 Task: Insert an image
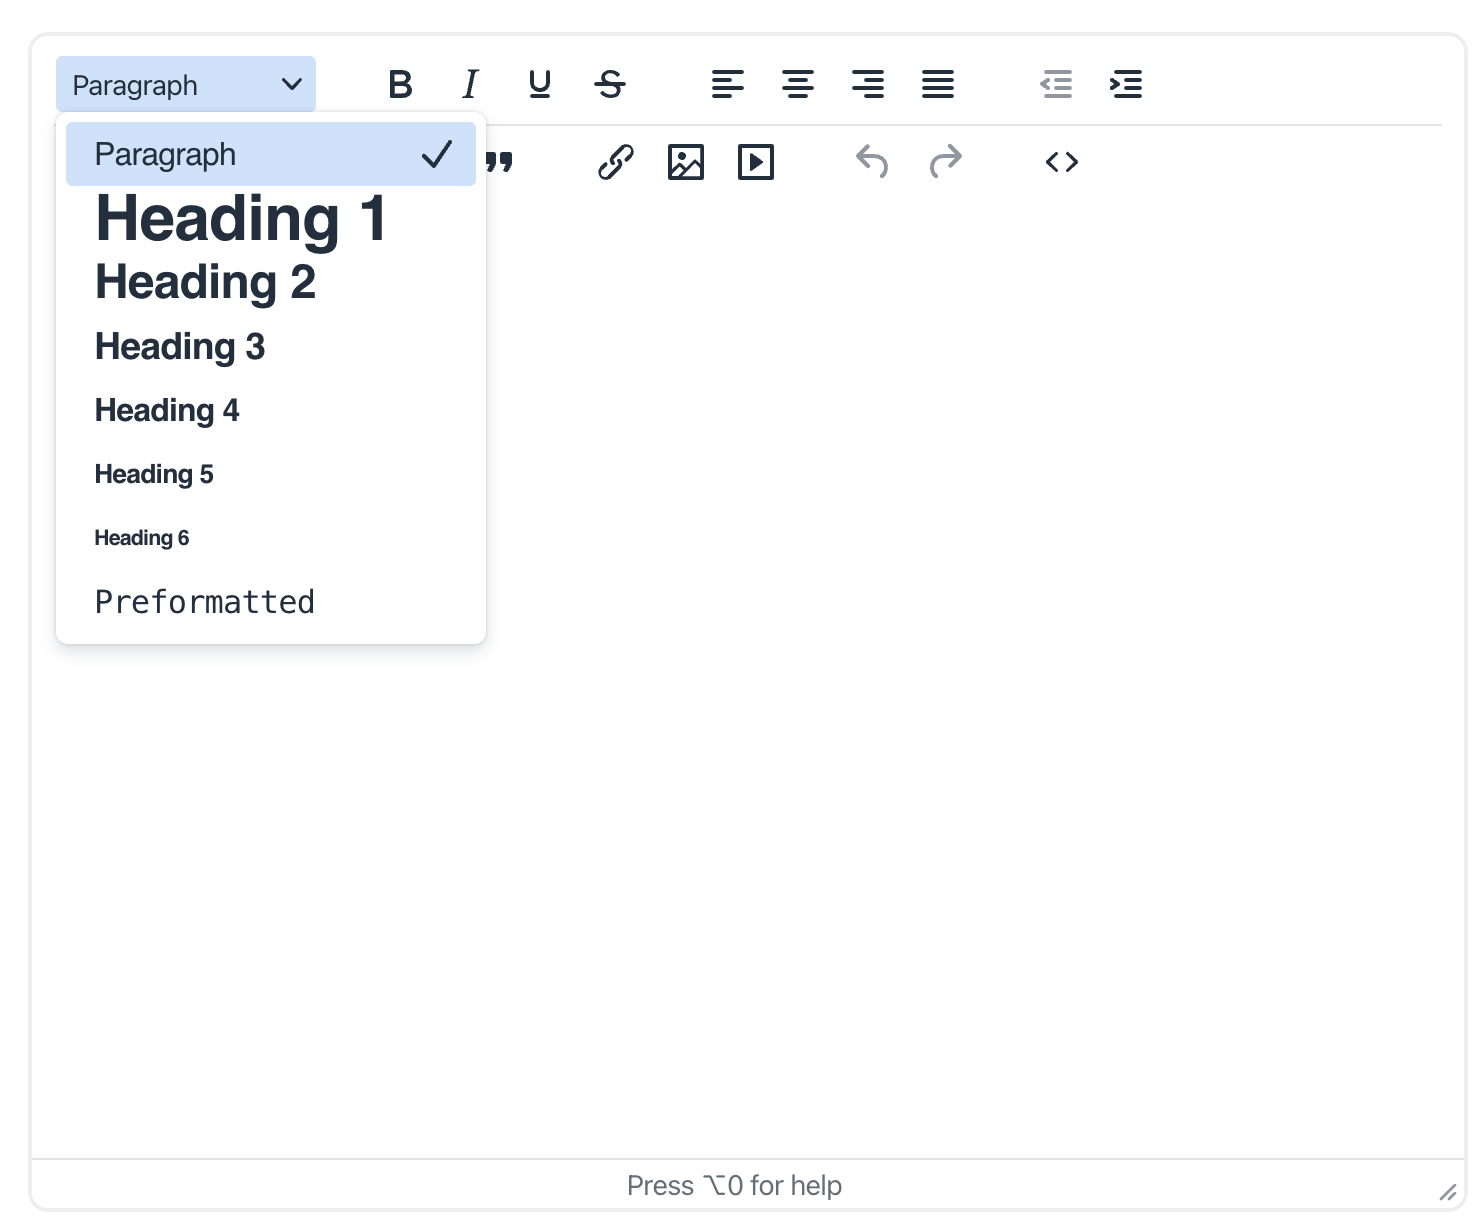pos(686,162)
